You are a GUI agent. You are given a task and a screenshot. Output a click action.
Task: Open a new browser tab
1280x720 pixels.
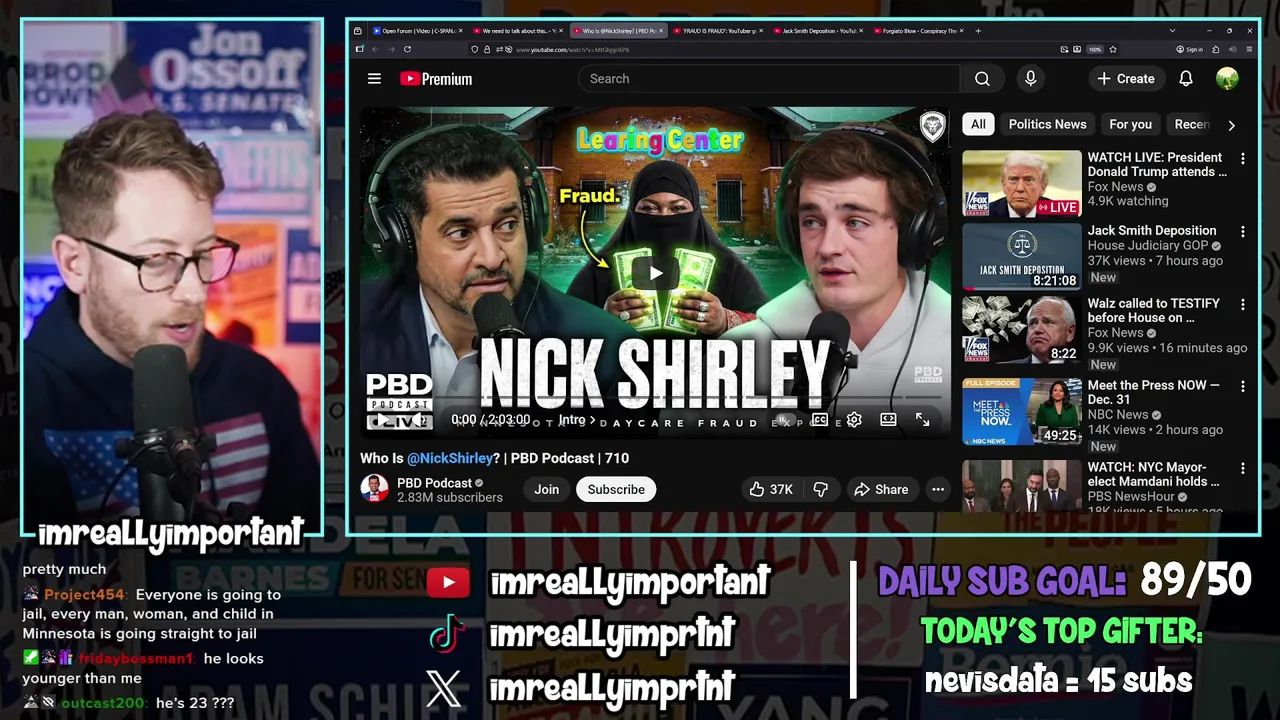(977, 31)
